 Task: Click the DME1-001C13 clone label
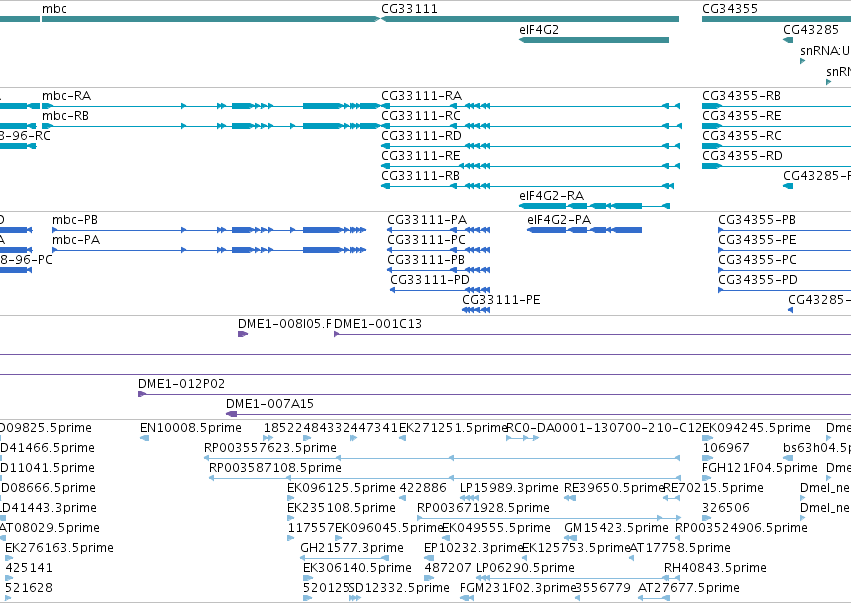pyautogui.click(x=378, y=324)
